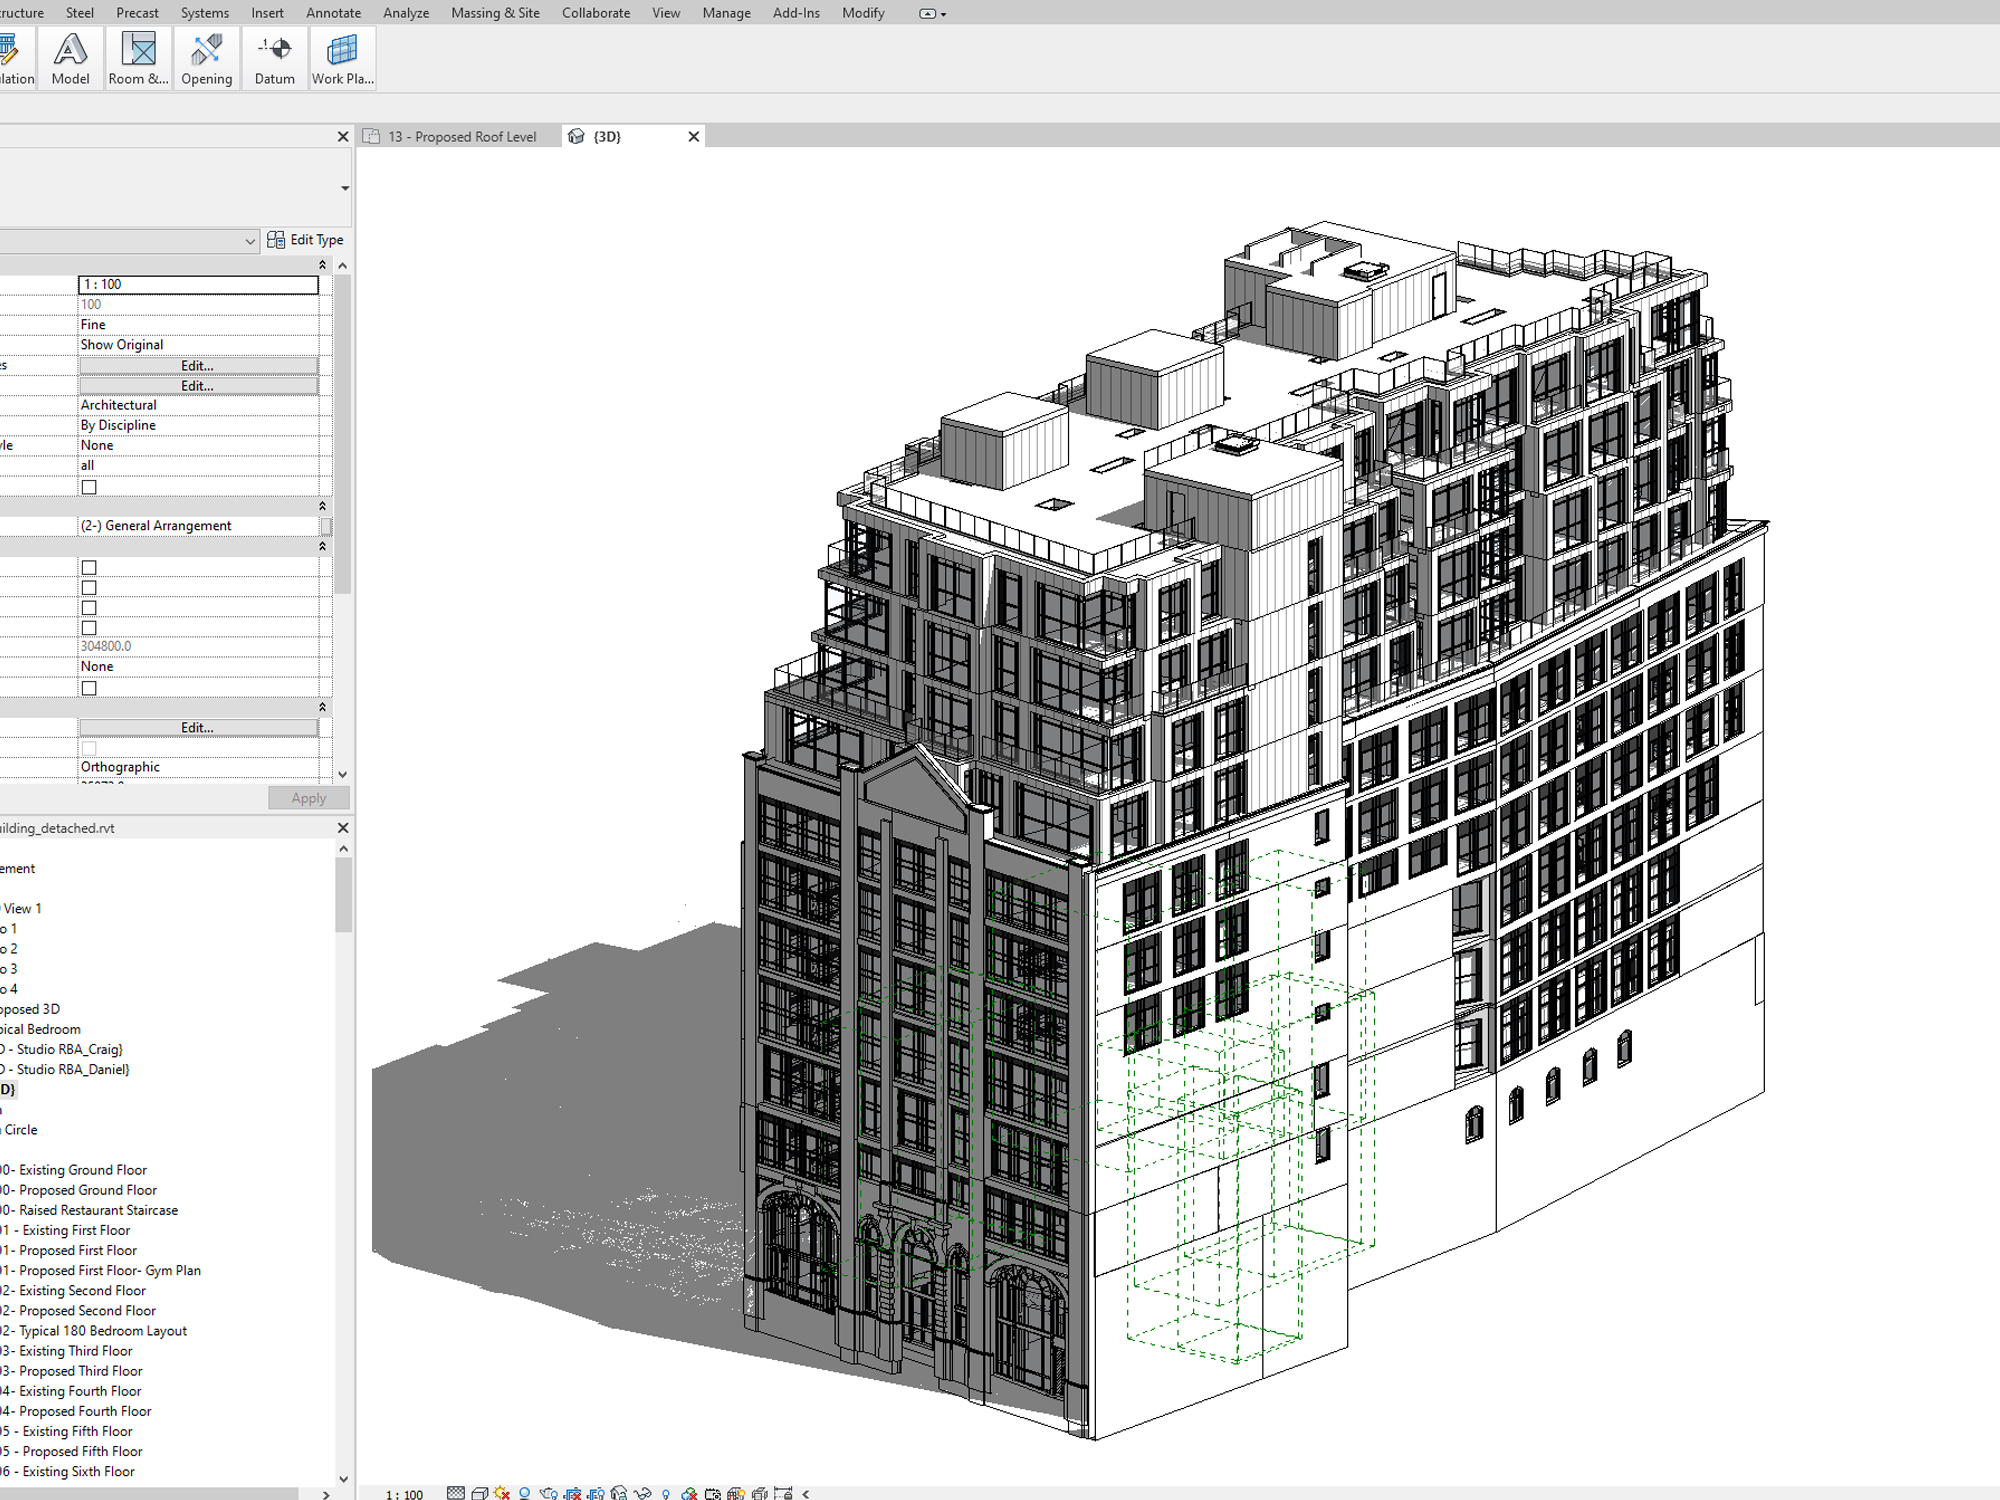Viewport: 2000px width, 1500px height.
Task: Set the Work Plane
Action: [341, 57]
